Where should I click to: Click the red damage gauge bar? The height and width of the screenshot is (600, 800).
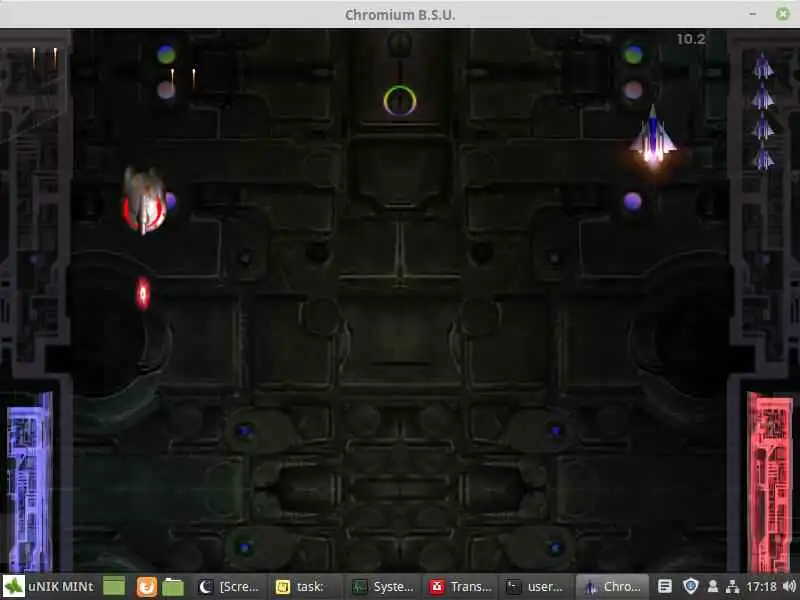770,482
